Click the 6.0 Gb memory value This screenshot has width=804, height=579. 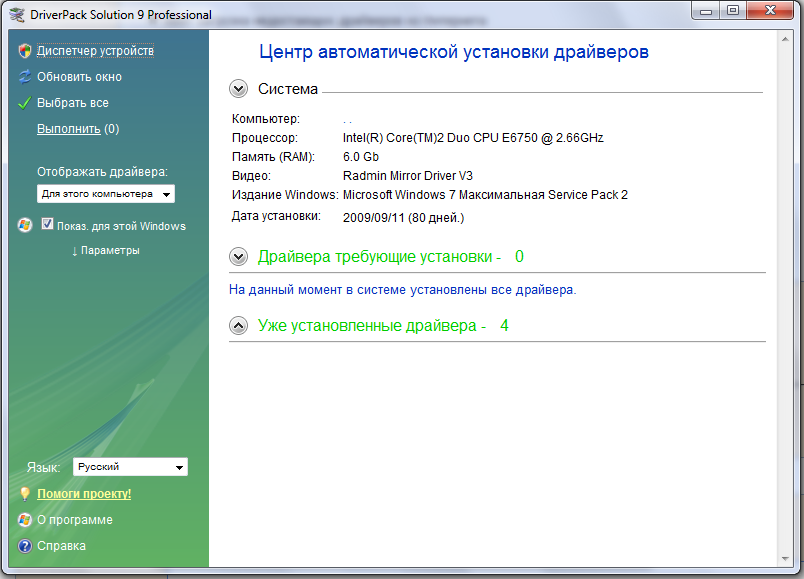[361, 157]
